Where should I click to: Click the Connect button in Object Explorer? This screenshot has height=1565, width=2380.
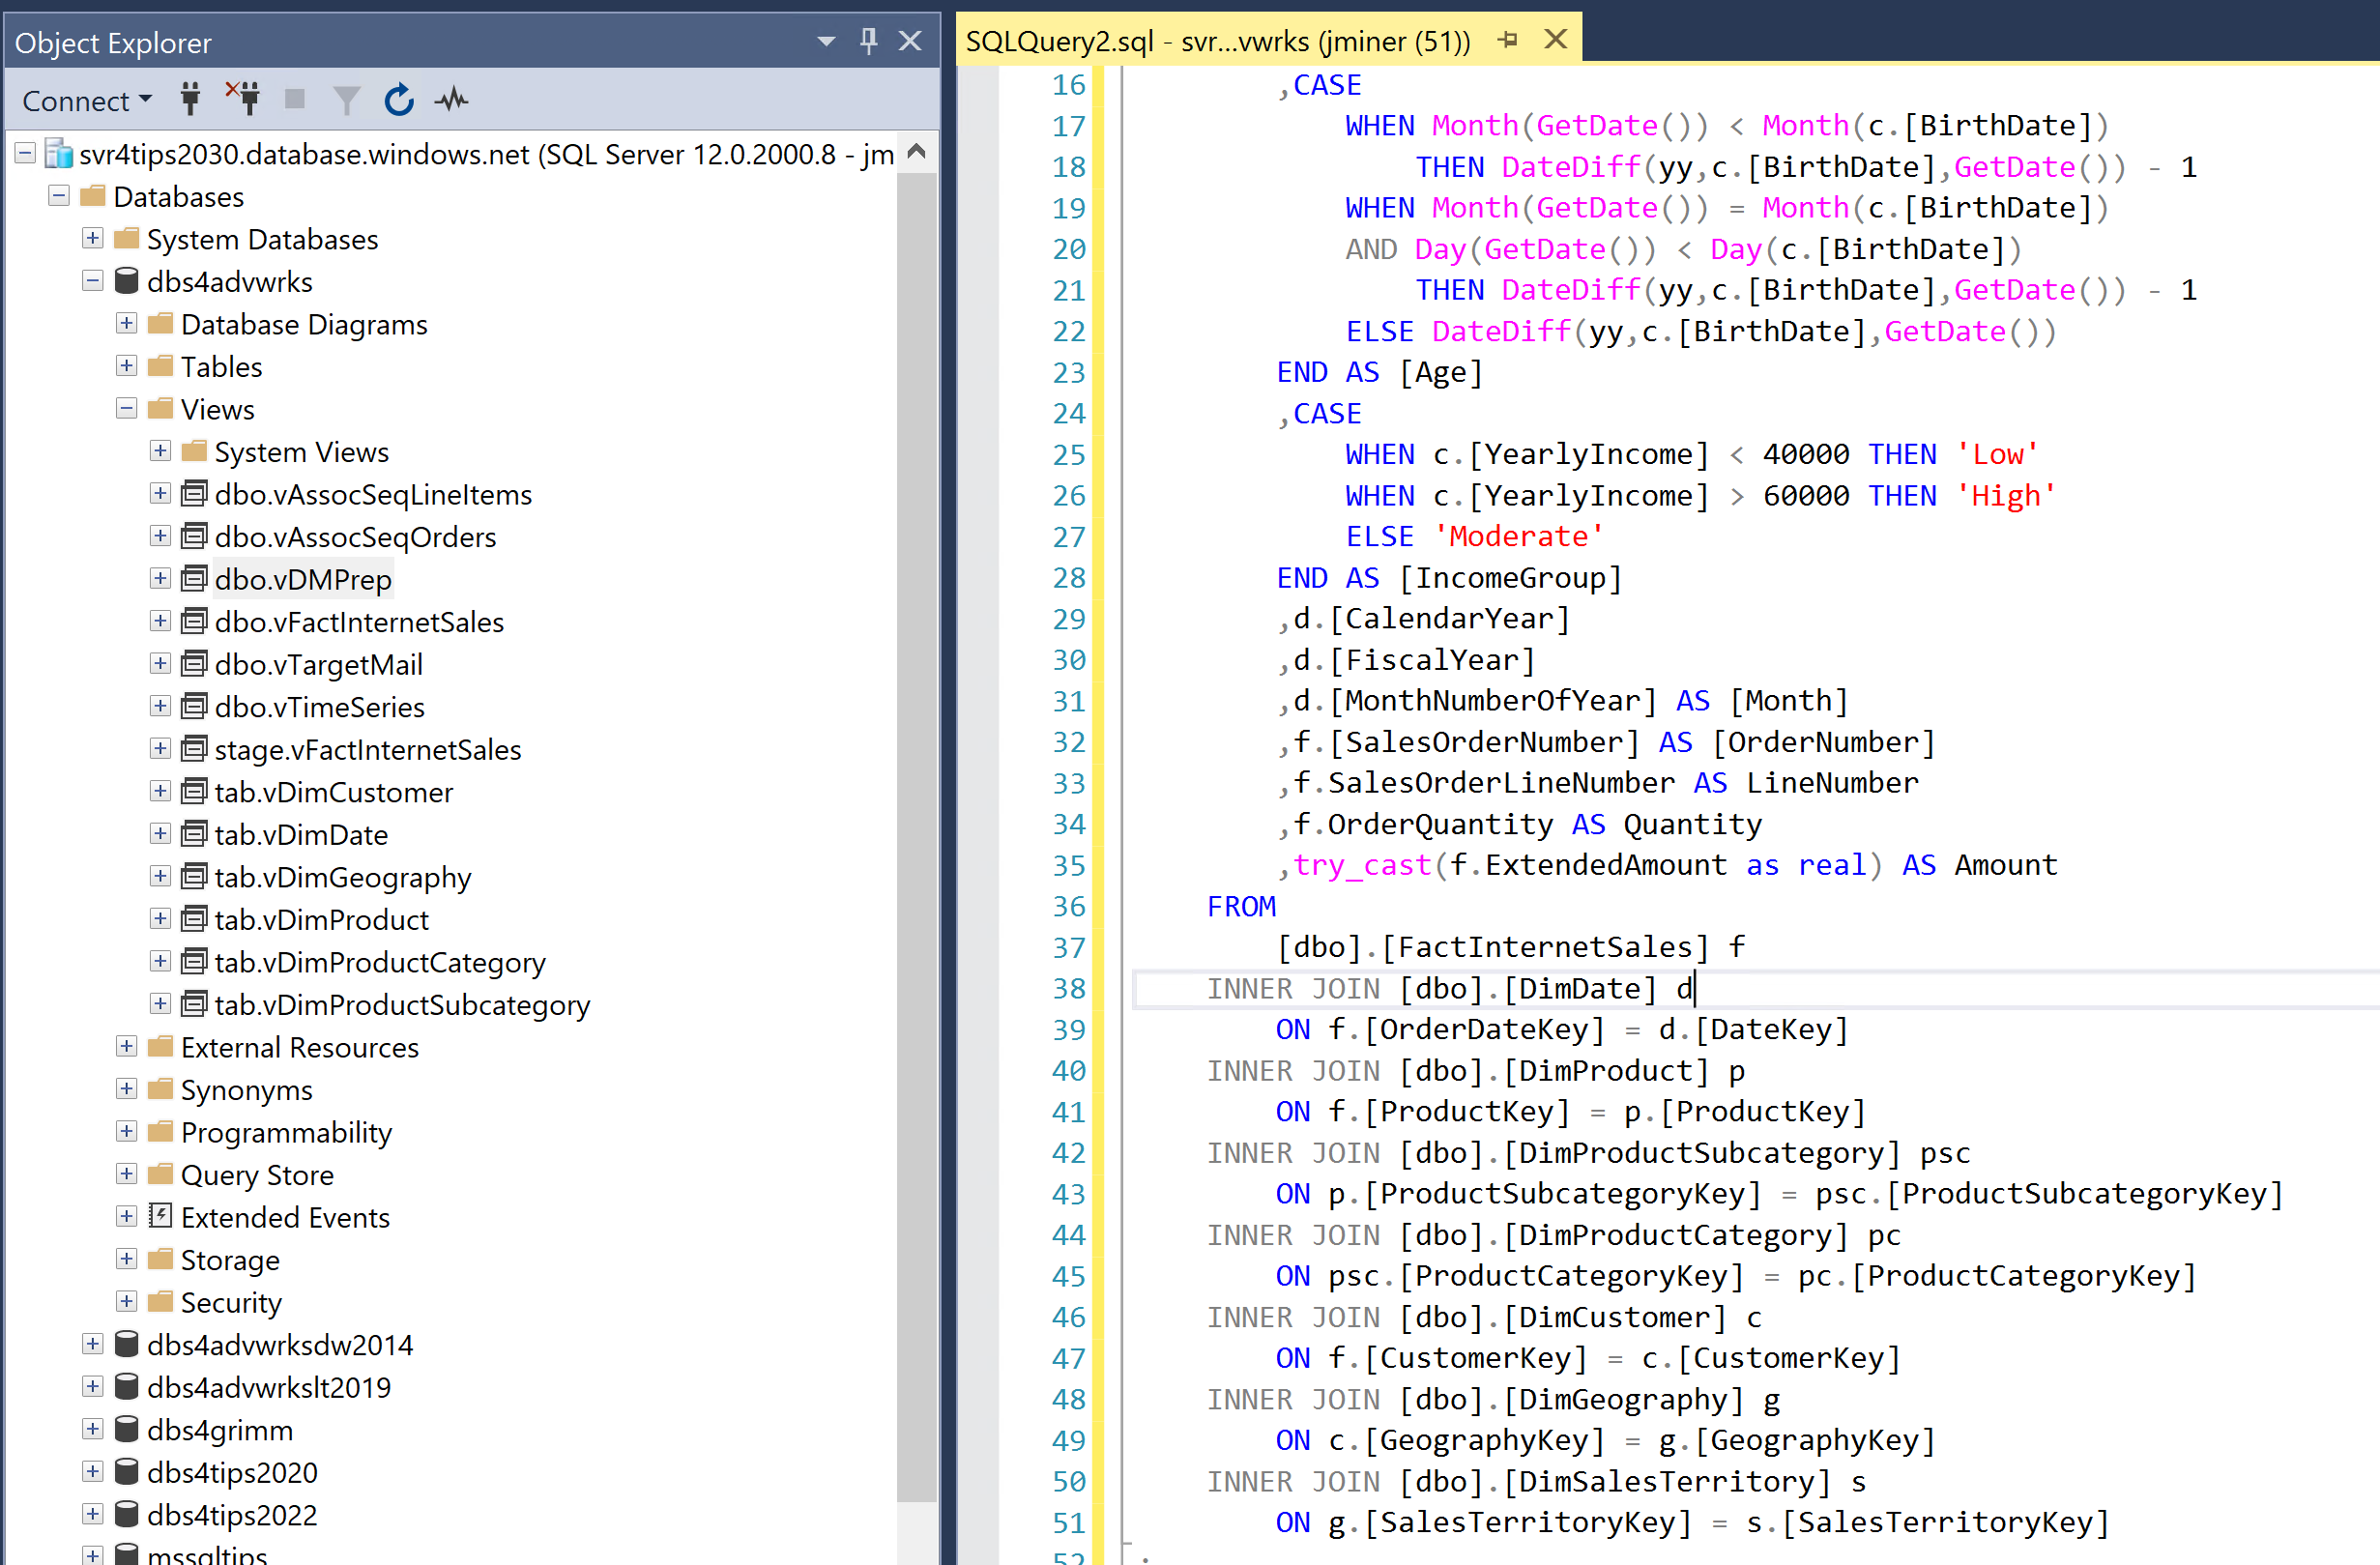point(84,98)
